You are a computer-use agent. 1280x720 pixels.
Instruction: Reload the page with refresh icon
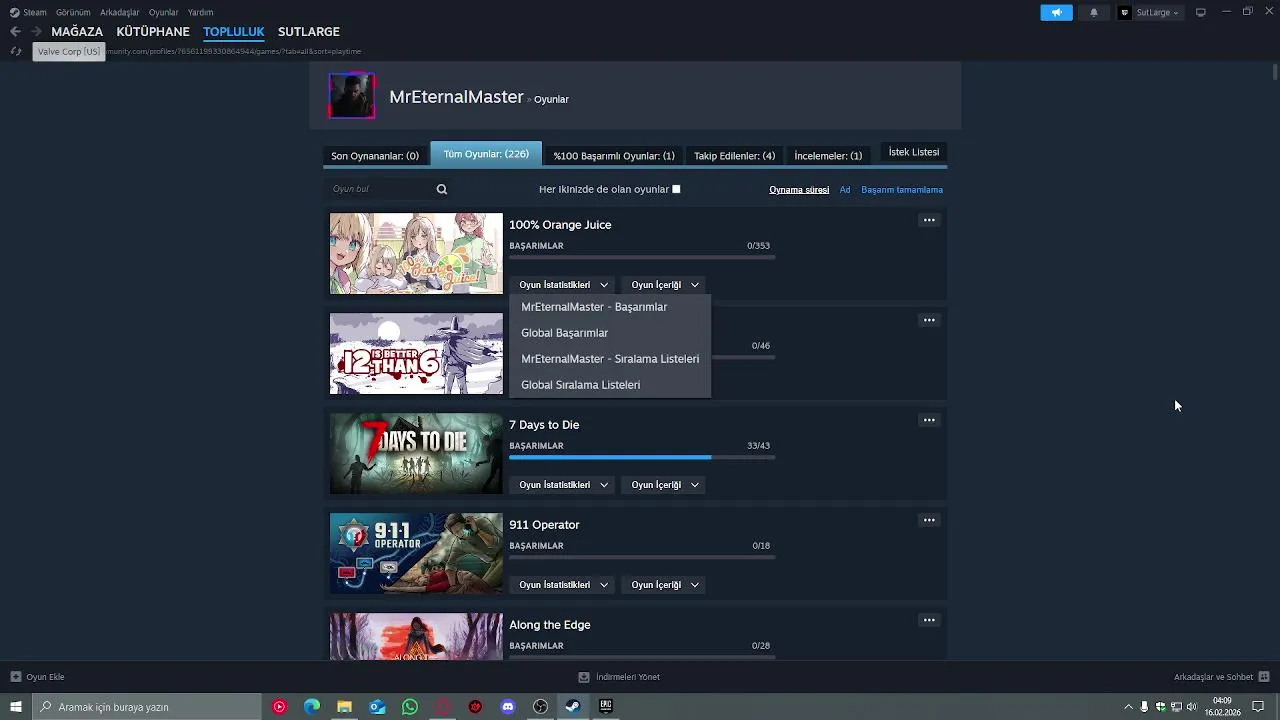[15, 51]
